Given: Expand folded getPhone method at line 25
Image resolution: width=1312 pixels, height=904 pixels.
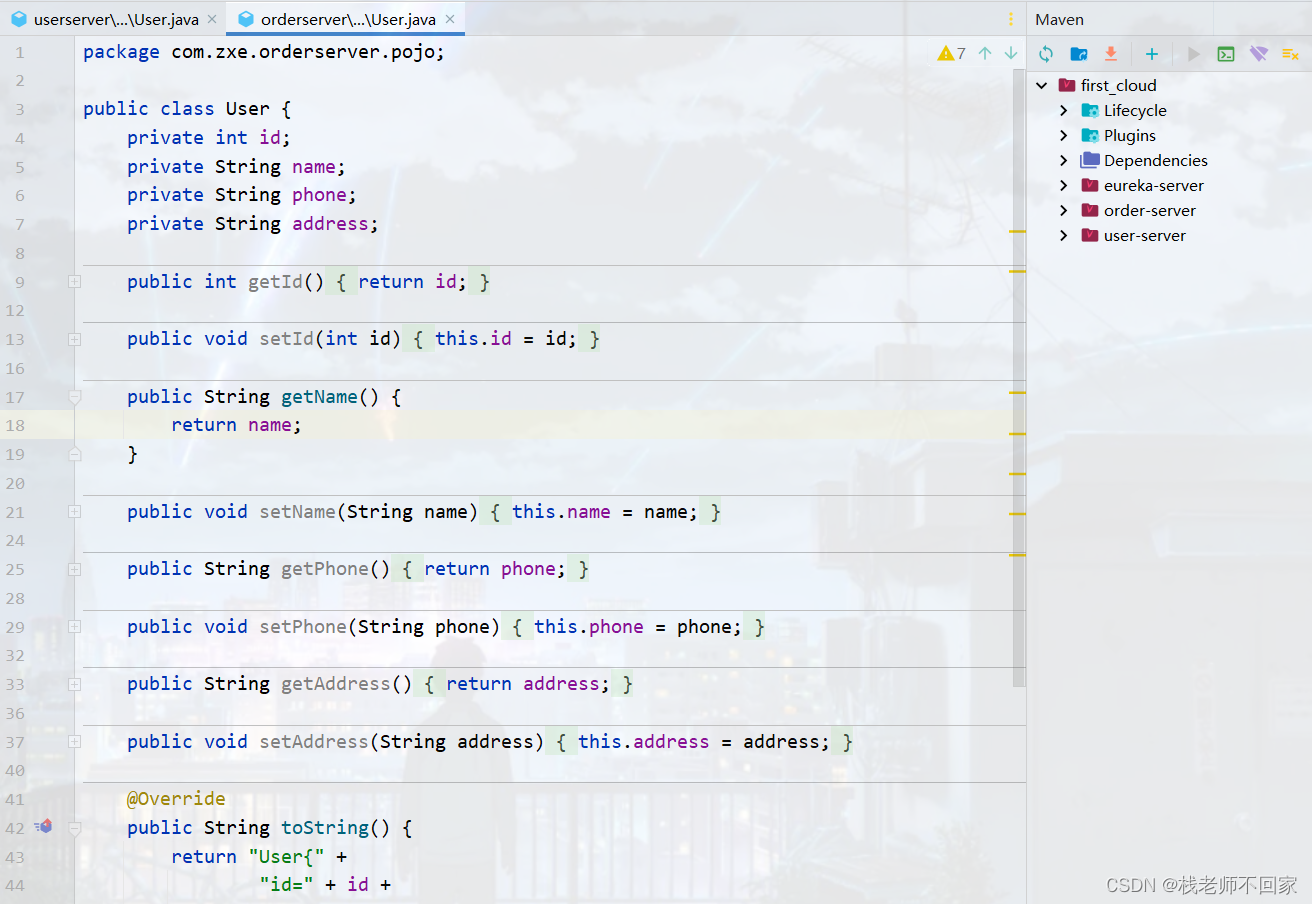Looking at the screenshot, I should click(x=74, y=569).
